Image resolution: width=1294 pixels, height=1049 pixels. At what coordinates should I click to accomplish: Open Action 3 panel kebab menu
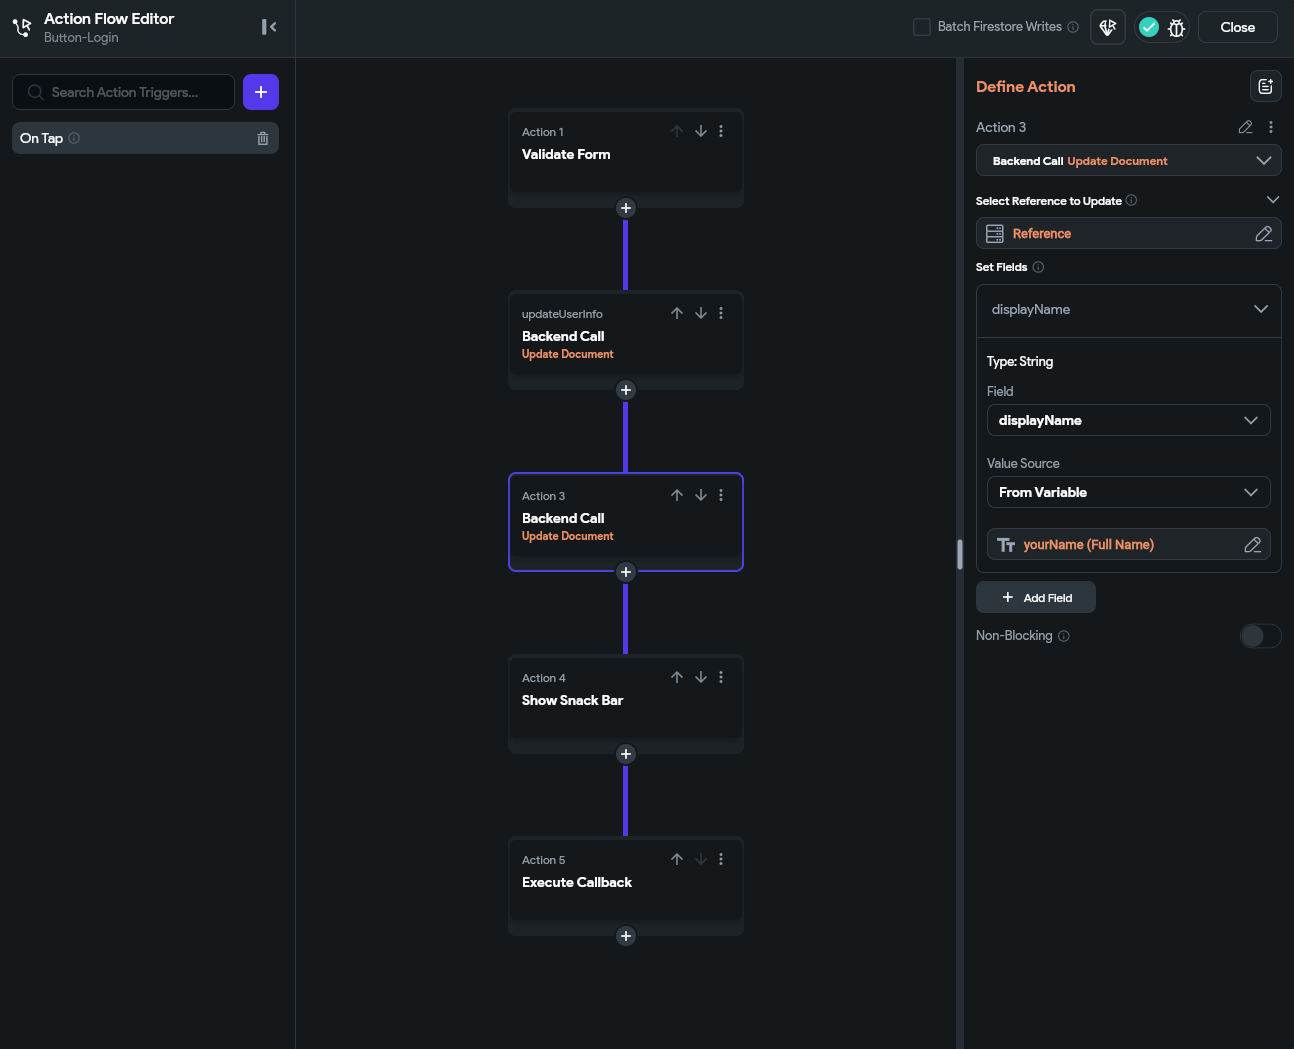click(x=1271, y=127)
